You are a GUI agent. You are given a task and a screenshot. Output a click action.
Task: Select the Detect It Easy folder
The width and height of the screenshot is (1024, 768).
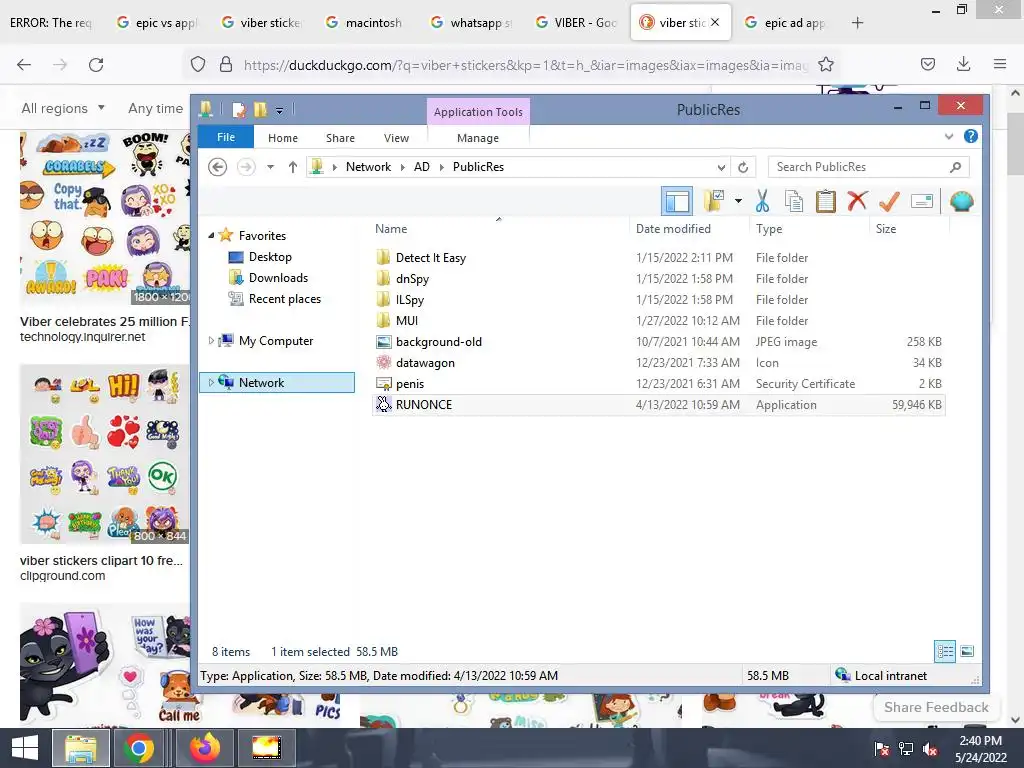click(658, 257)
